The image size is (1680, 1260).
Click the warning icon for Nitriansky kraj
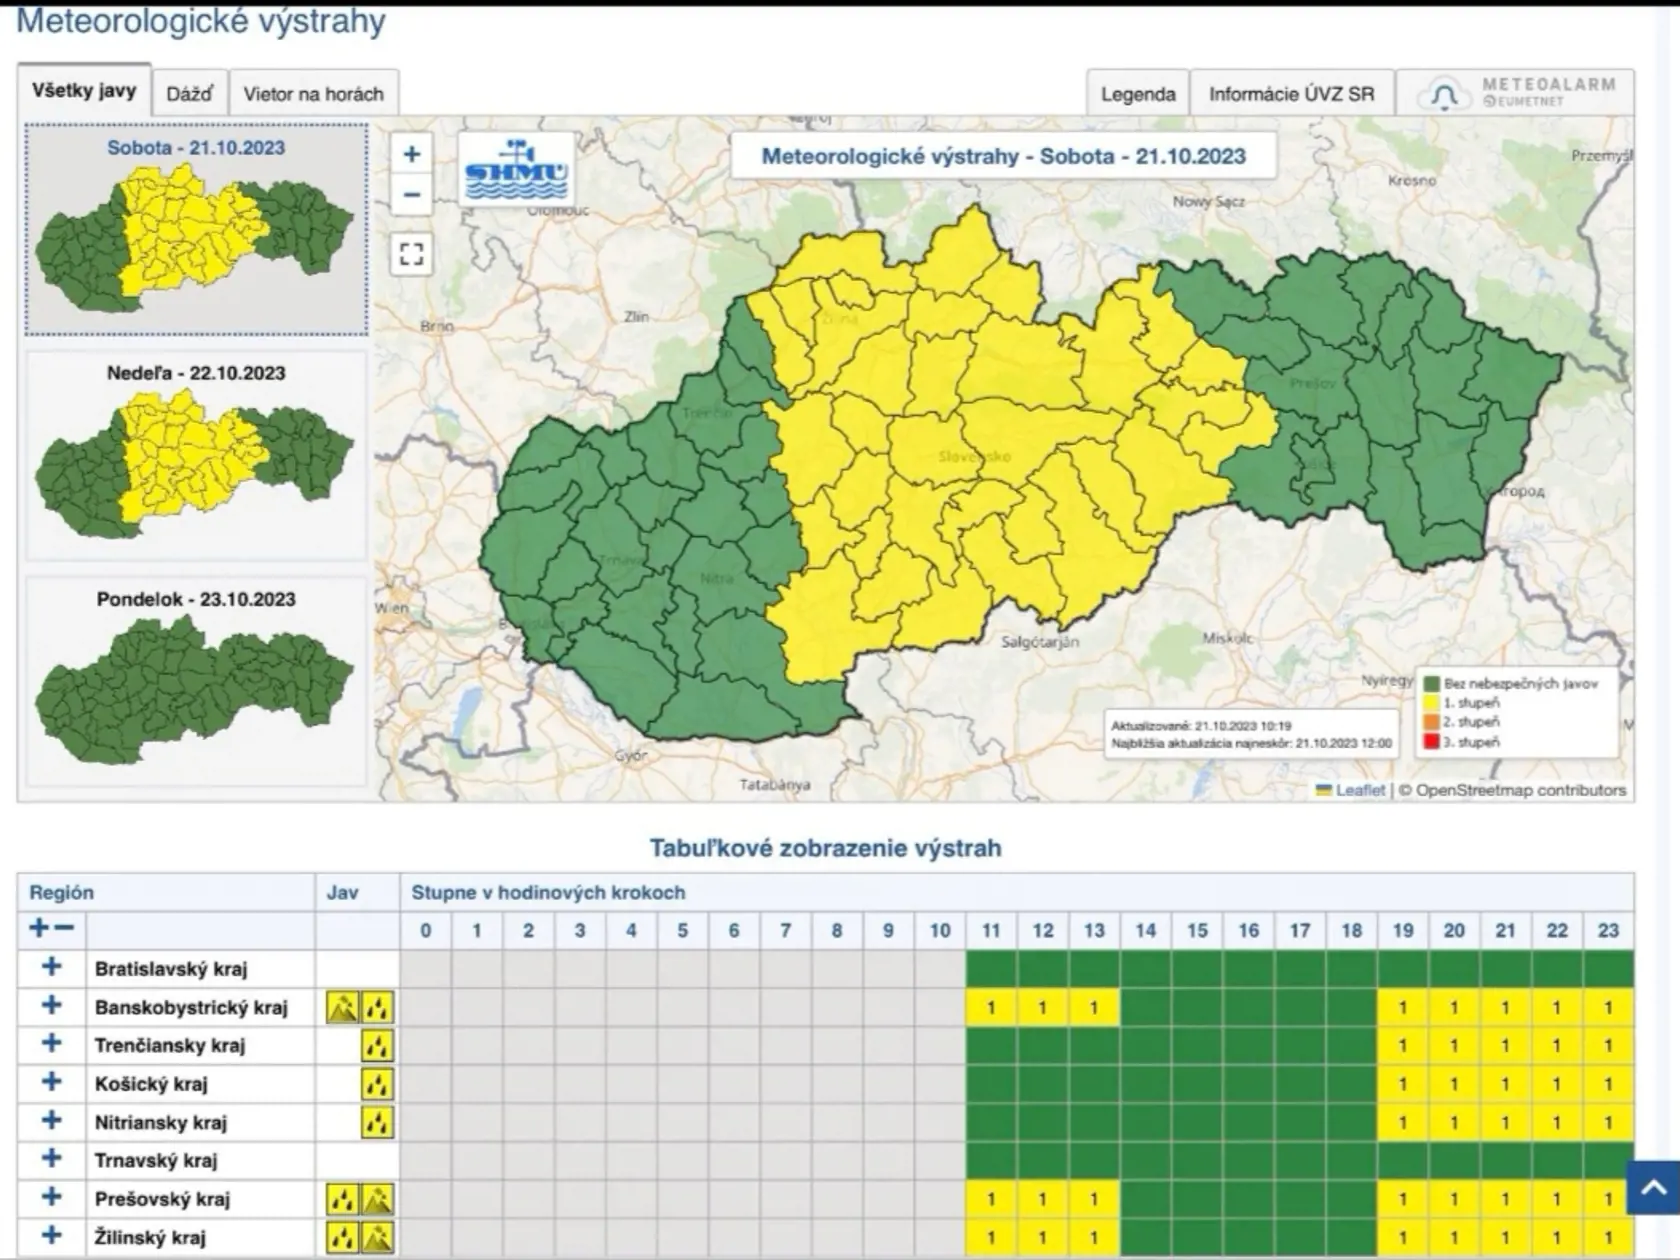377,1123
